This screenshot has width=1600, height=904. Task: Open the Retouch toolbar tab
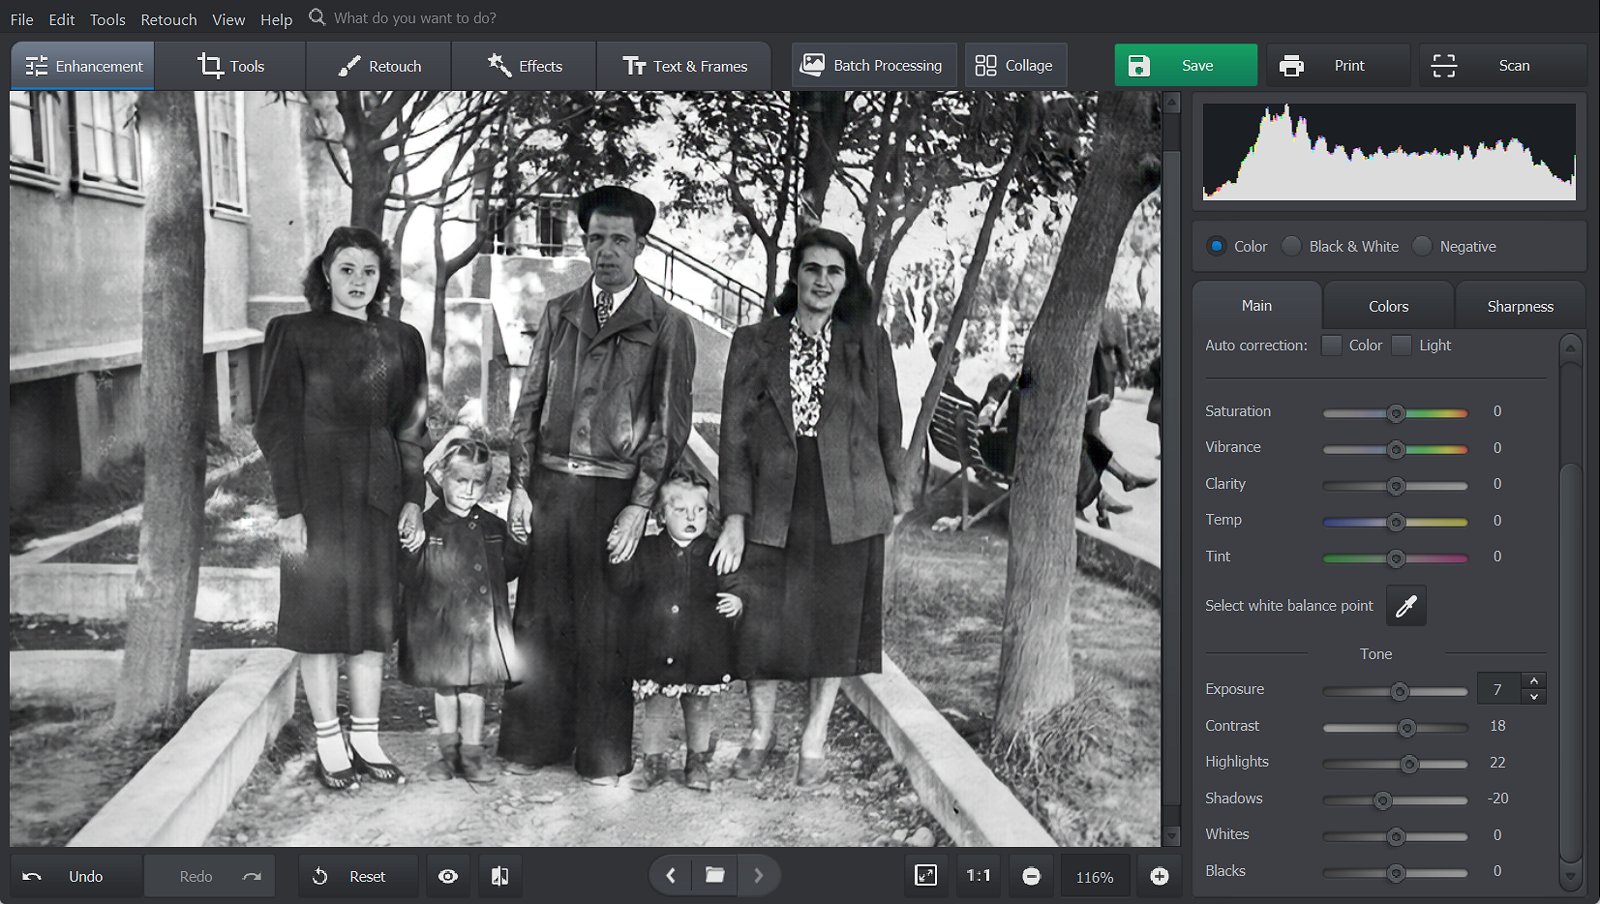(379, 66)
